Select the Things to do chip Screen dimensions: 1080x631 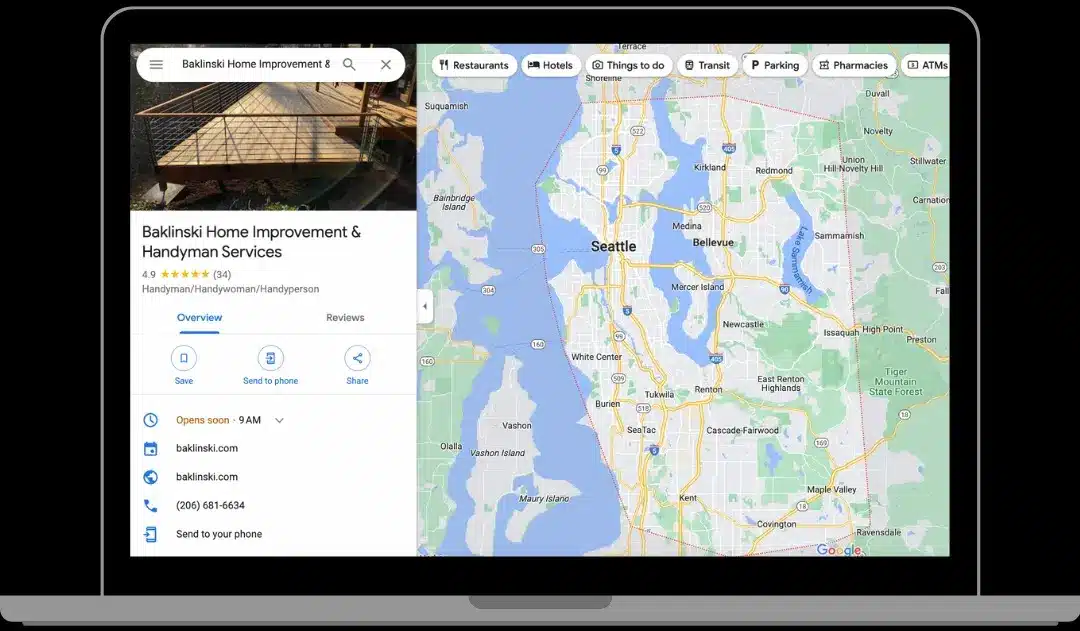(628, 65)
